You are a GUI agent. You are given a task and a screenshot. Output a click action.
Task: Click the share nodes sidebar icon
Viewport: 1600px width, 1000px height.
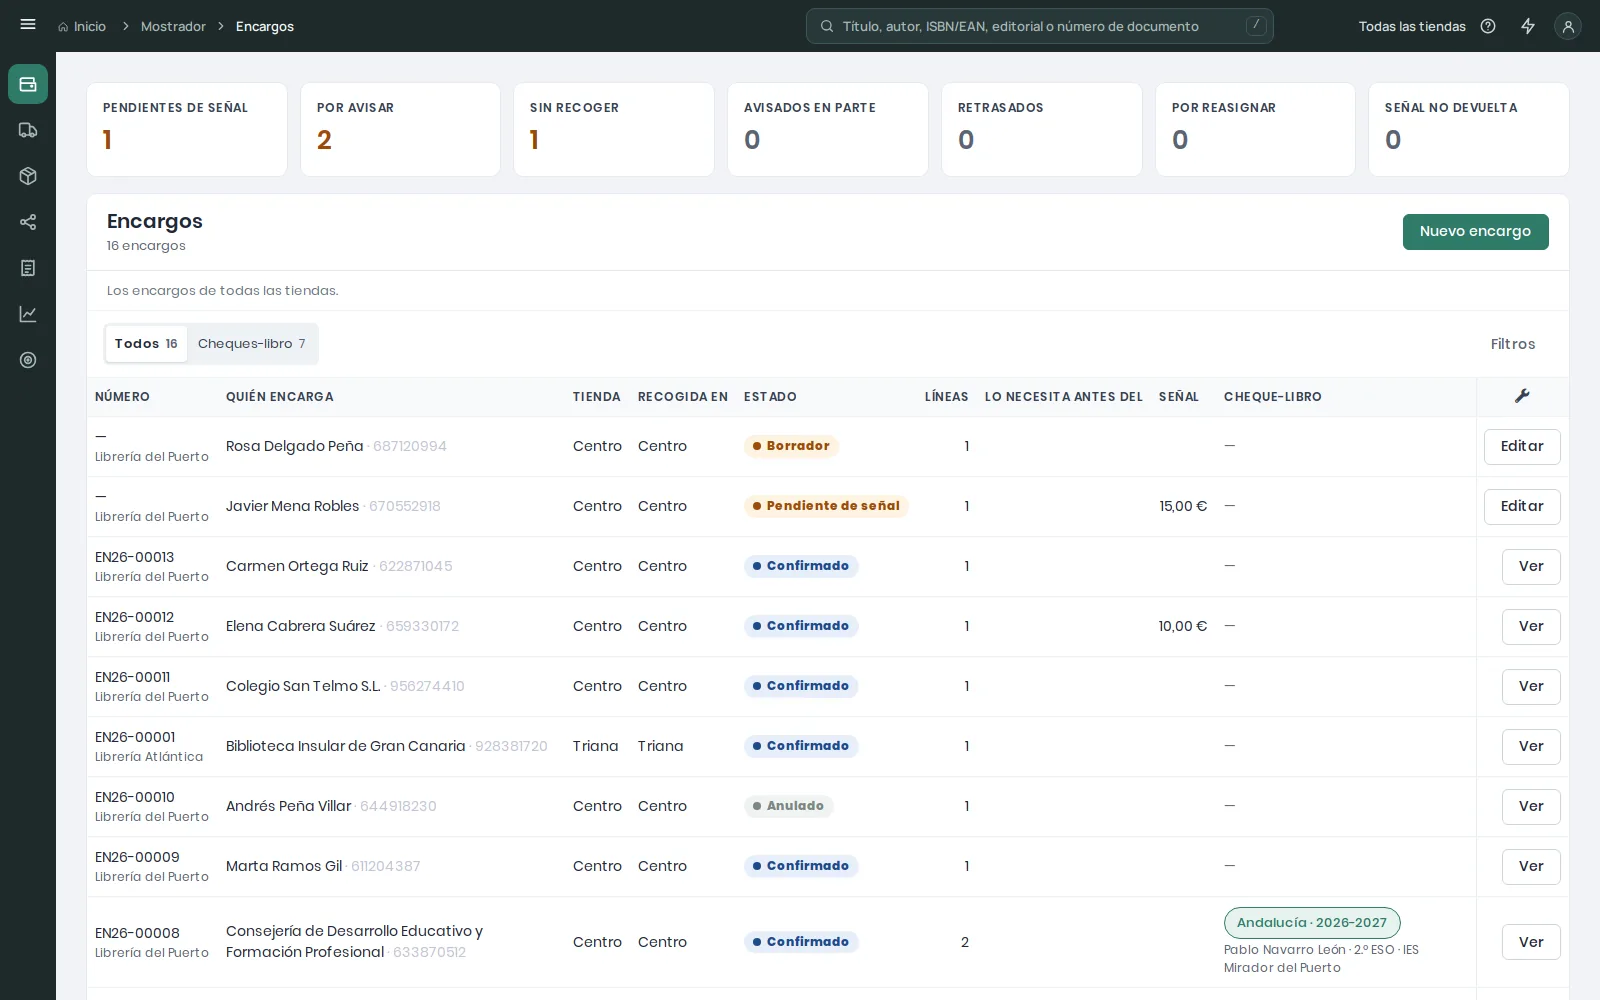[28, 222]
